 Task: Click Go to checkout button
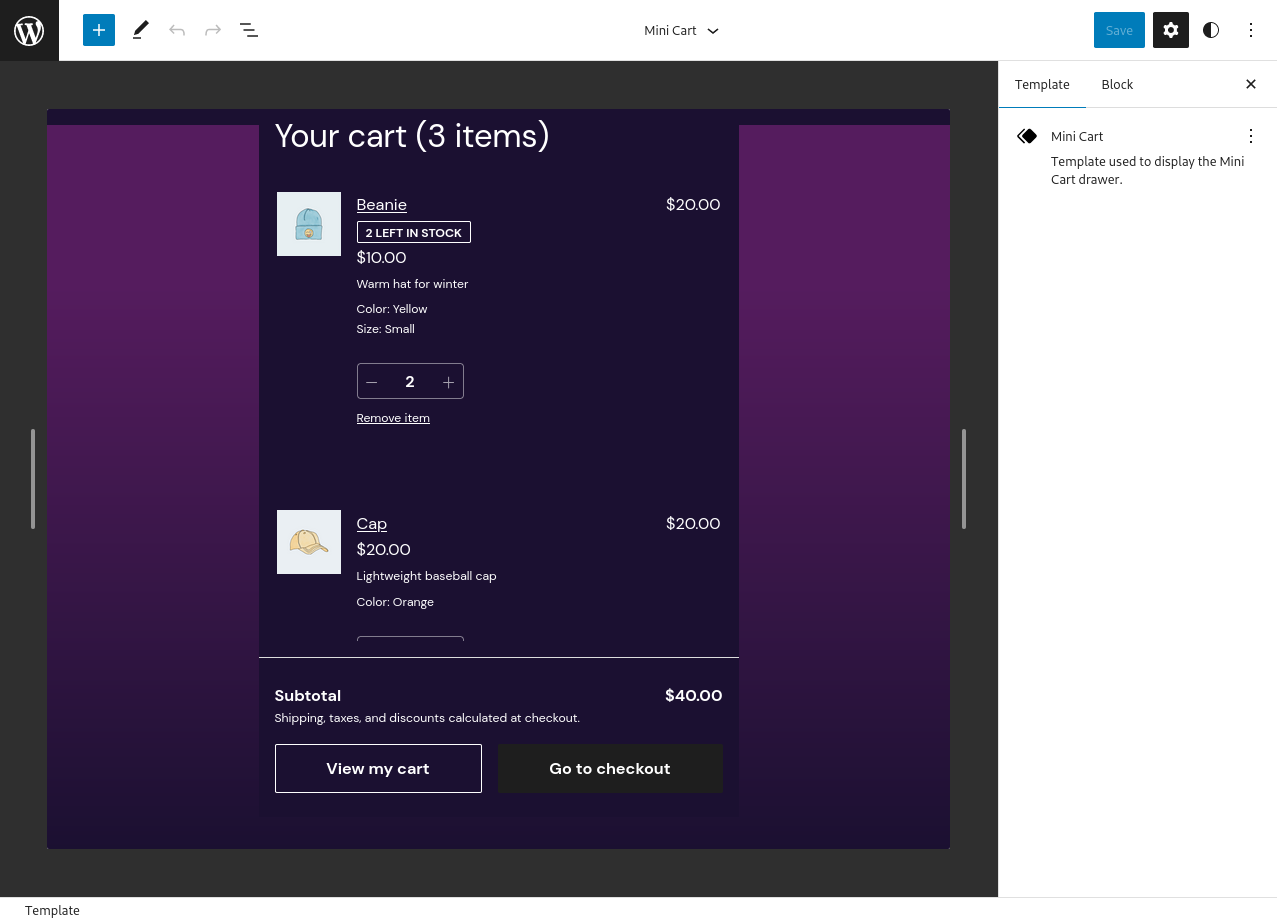(x=610, y=768)
